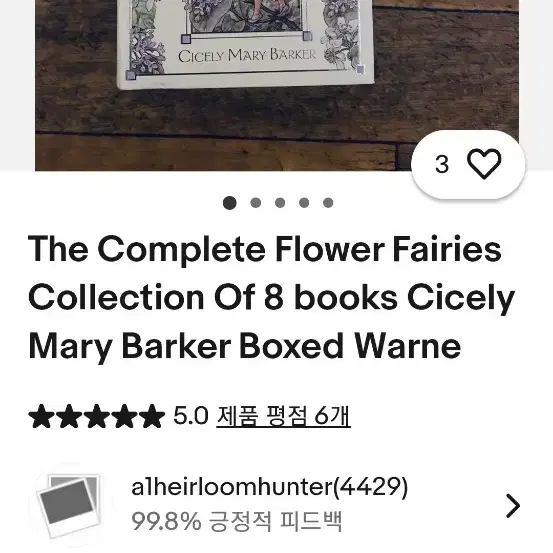553x553 pixels.
Task: Click the Cicely Mary Barker cover text
Action: pyautogui.click(x=247, y=55)
